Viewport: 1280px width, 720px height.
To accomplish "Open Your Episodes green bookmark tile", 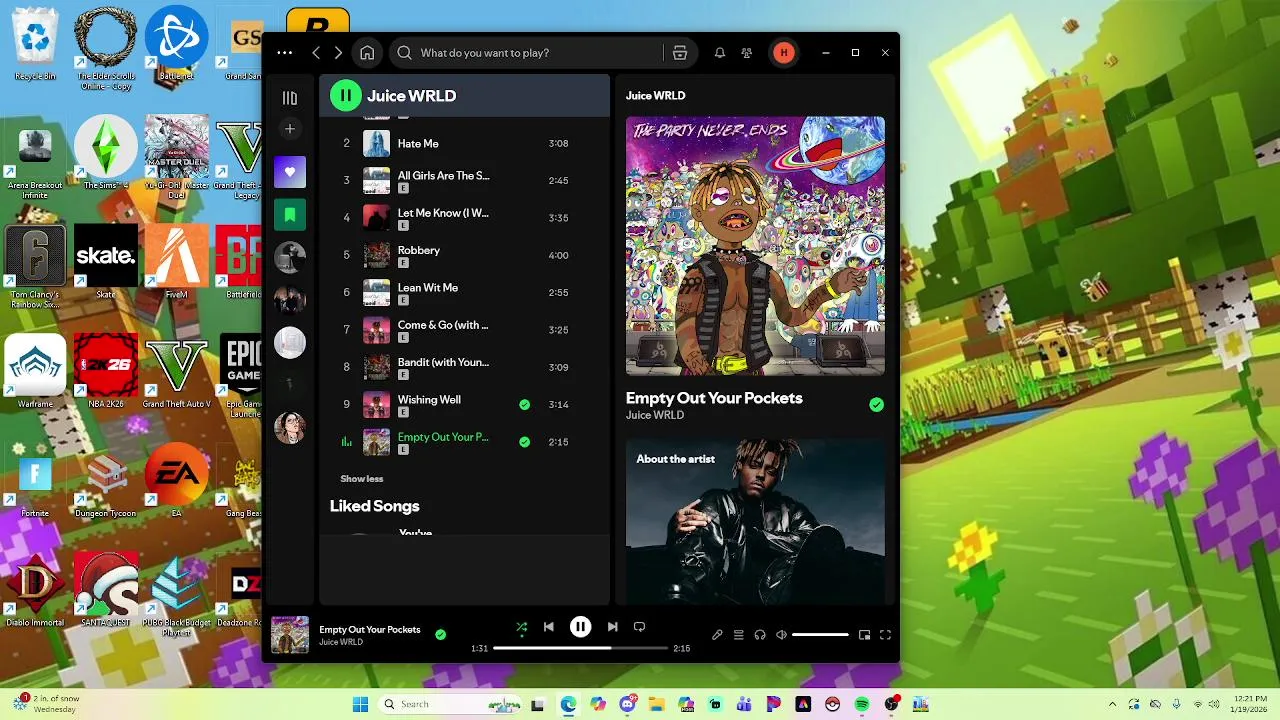I will pyautogui.click(x=290, y=214).
